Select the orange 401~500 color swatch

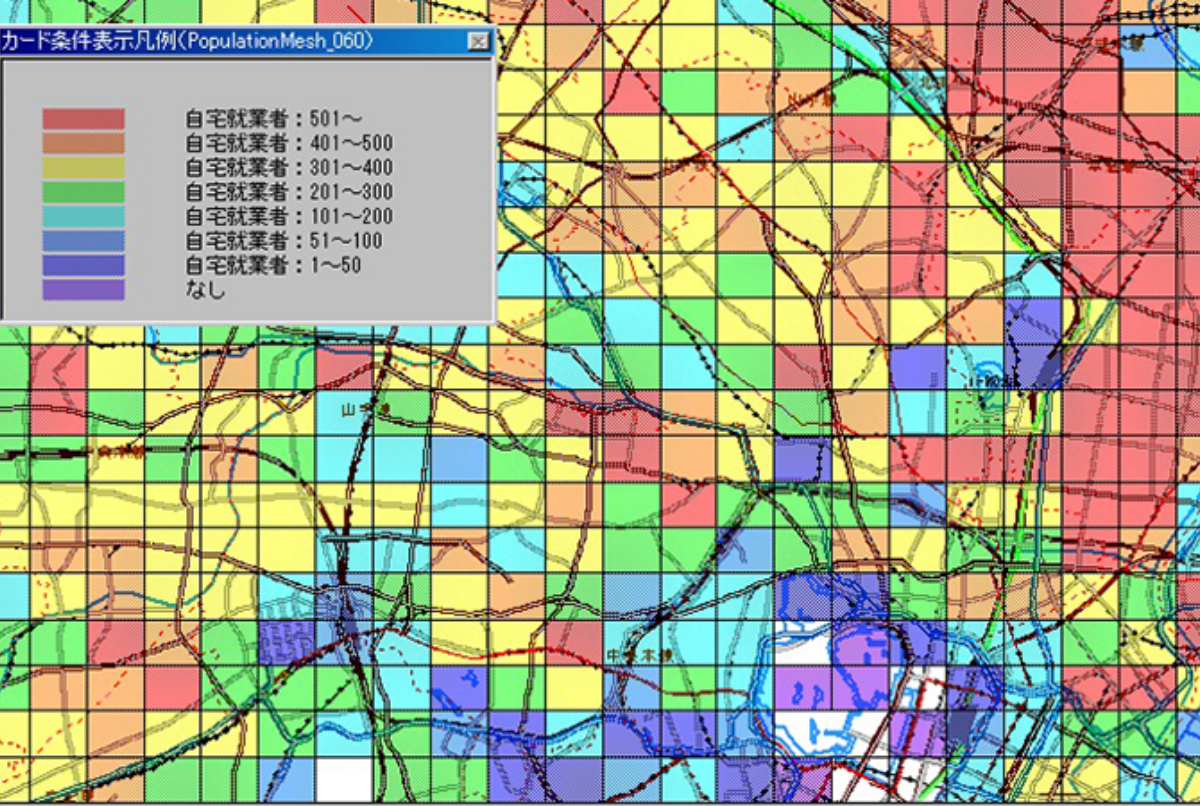[x=83, y=143]
